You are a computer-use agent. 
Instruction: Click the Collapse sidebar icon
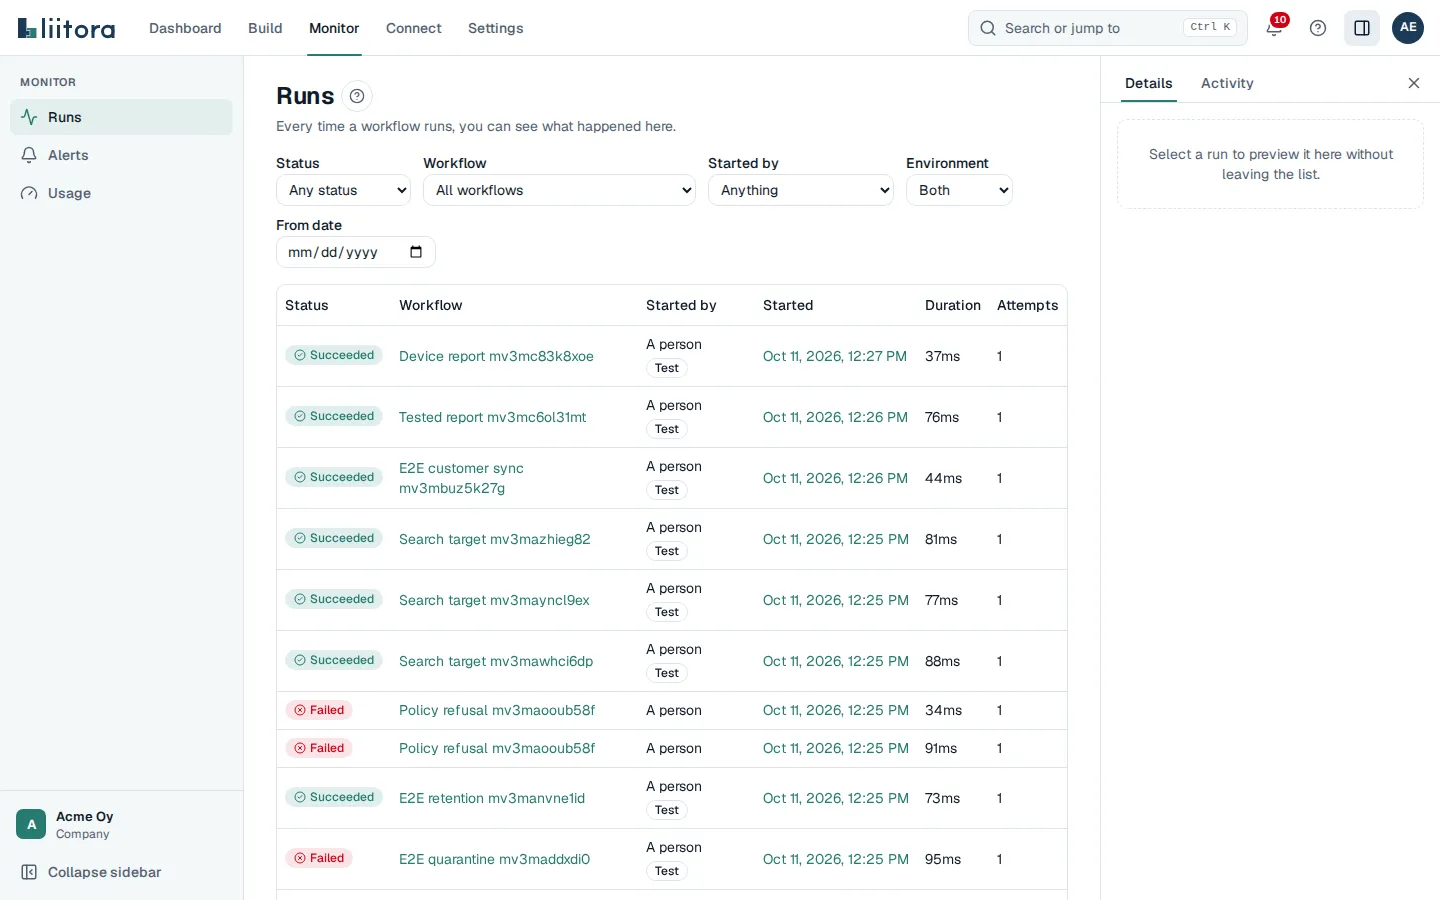click(x=30, y=872)
